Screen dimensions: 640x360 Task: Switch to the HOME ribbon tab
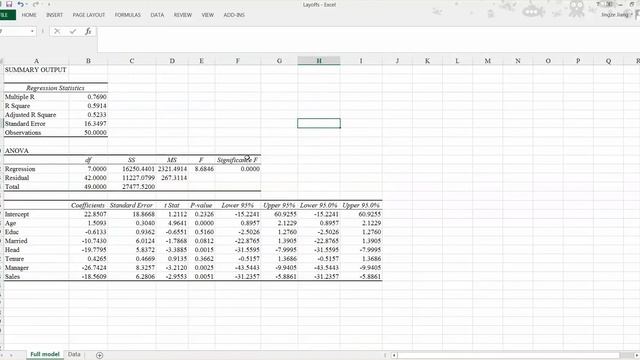(x=29, y=15)
